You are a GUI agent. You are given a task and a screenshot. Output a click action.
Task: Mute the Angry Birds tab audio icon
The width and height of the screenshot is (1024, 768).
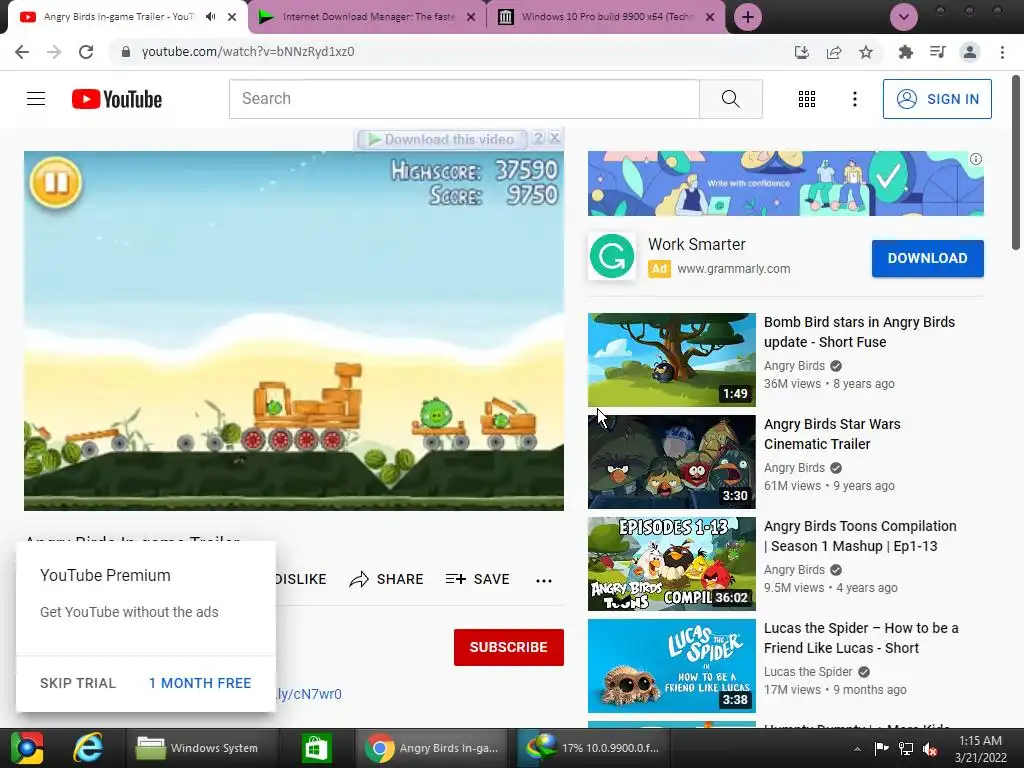[x=210, y=17]
